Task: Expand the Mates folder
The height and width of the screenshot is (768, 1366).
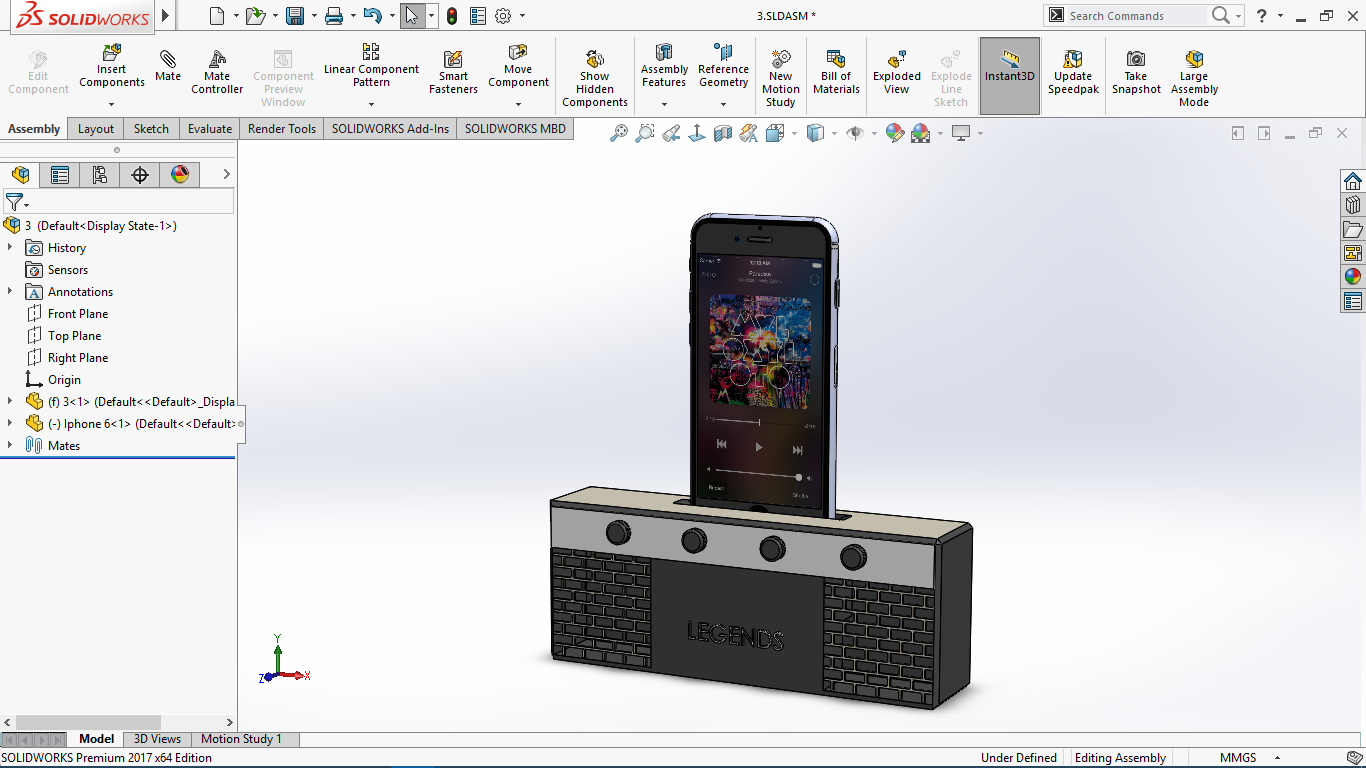Action: [x=10, y=445]
